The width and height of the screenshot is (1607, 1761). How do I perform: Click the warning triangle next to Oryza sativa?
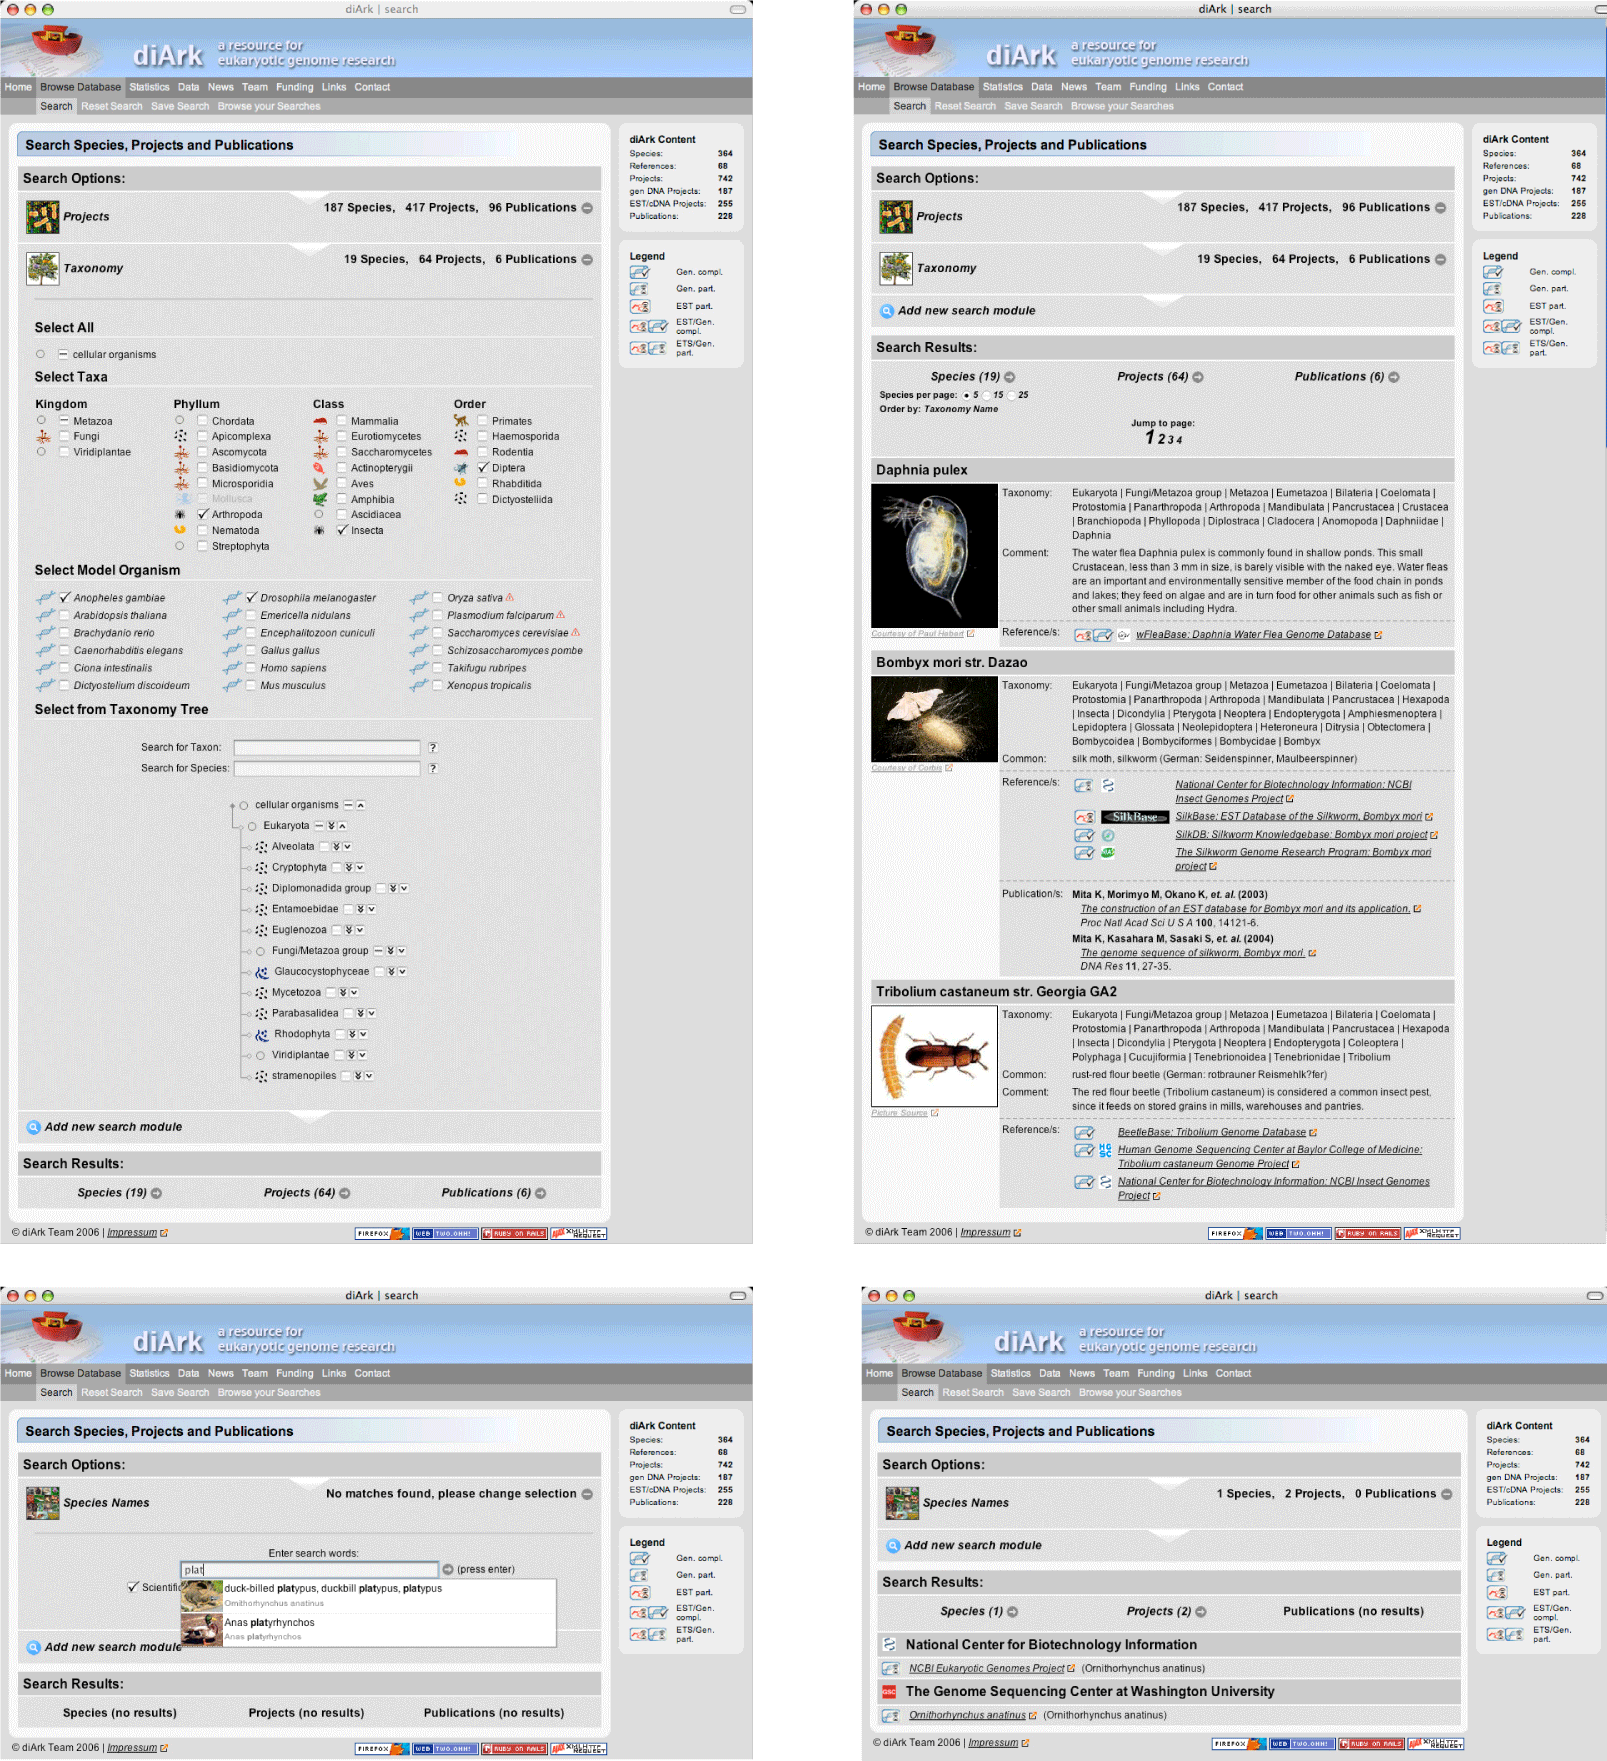pyautogui.click(x=510, y=598)
